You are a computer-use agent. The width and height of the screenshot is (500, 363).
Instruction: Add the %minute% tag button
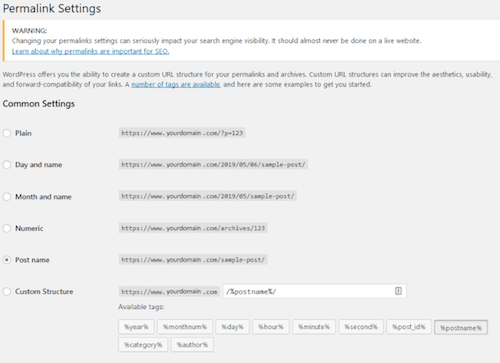coord(314,327)
